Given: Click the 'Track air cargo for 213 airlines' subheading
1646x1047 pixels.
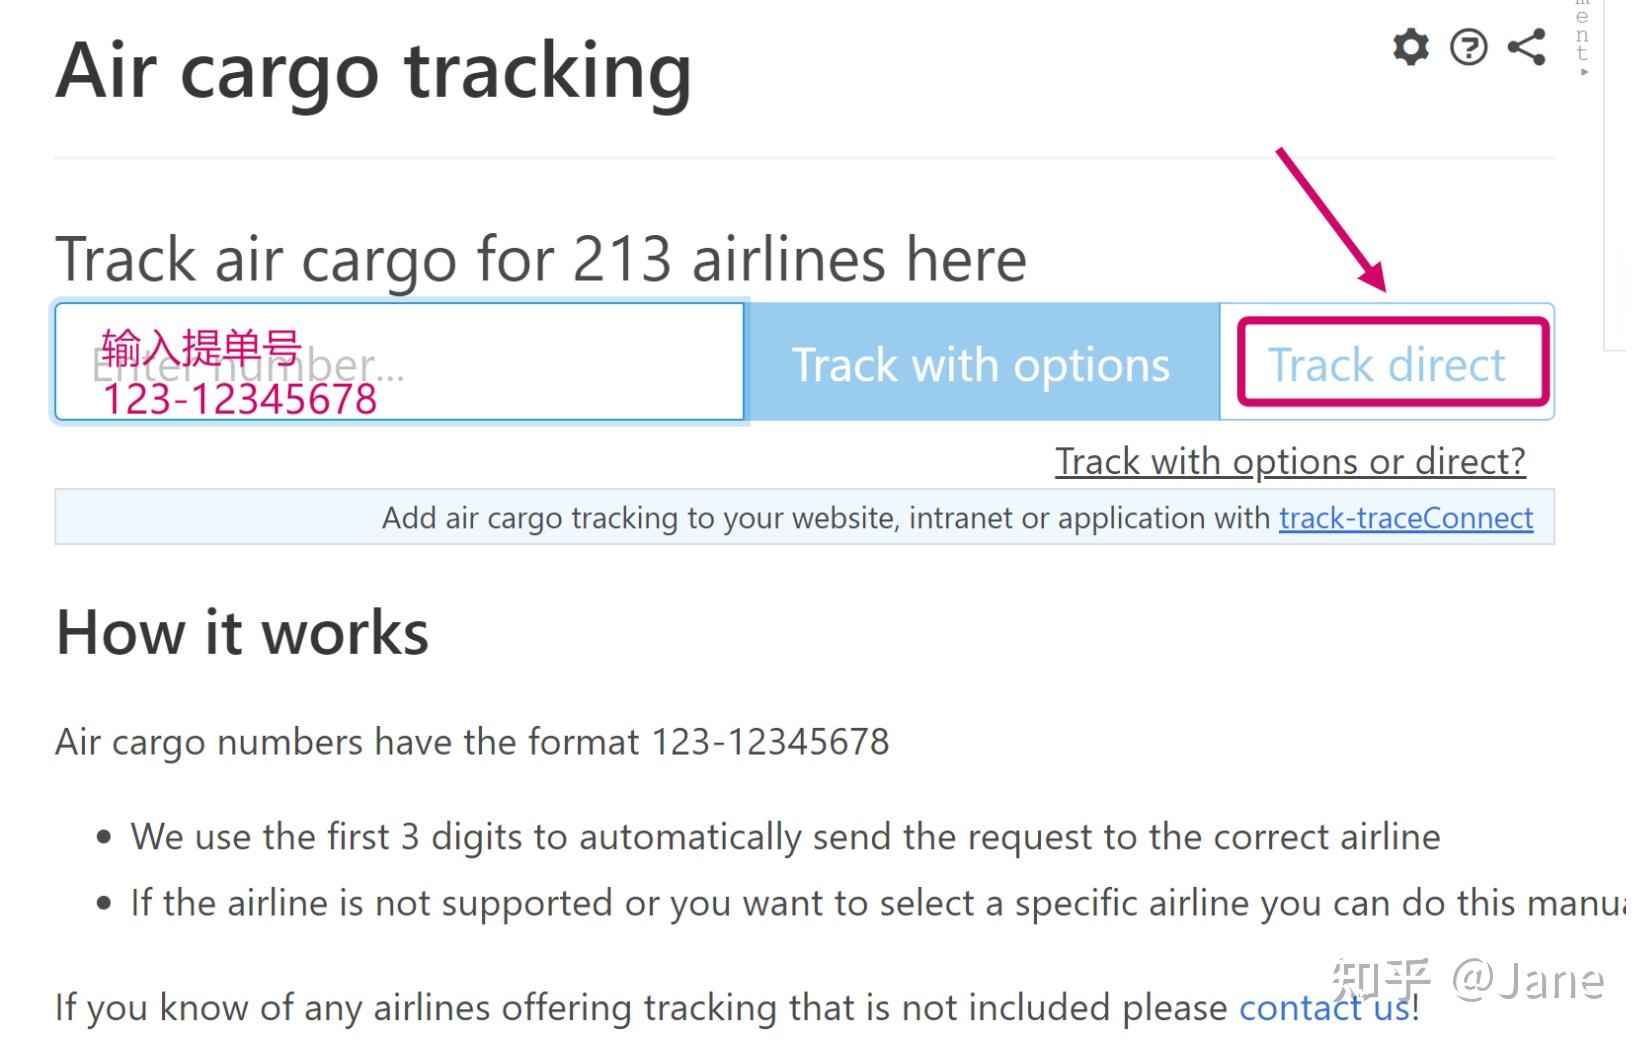Looking at the screenshot, I should click(540, 260).
